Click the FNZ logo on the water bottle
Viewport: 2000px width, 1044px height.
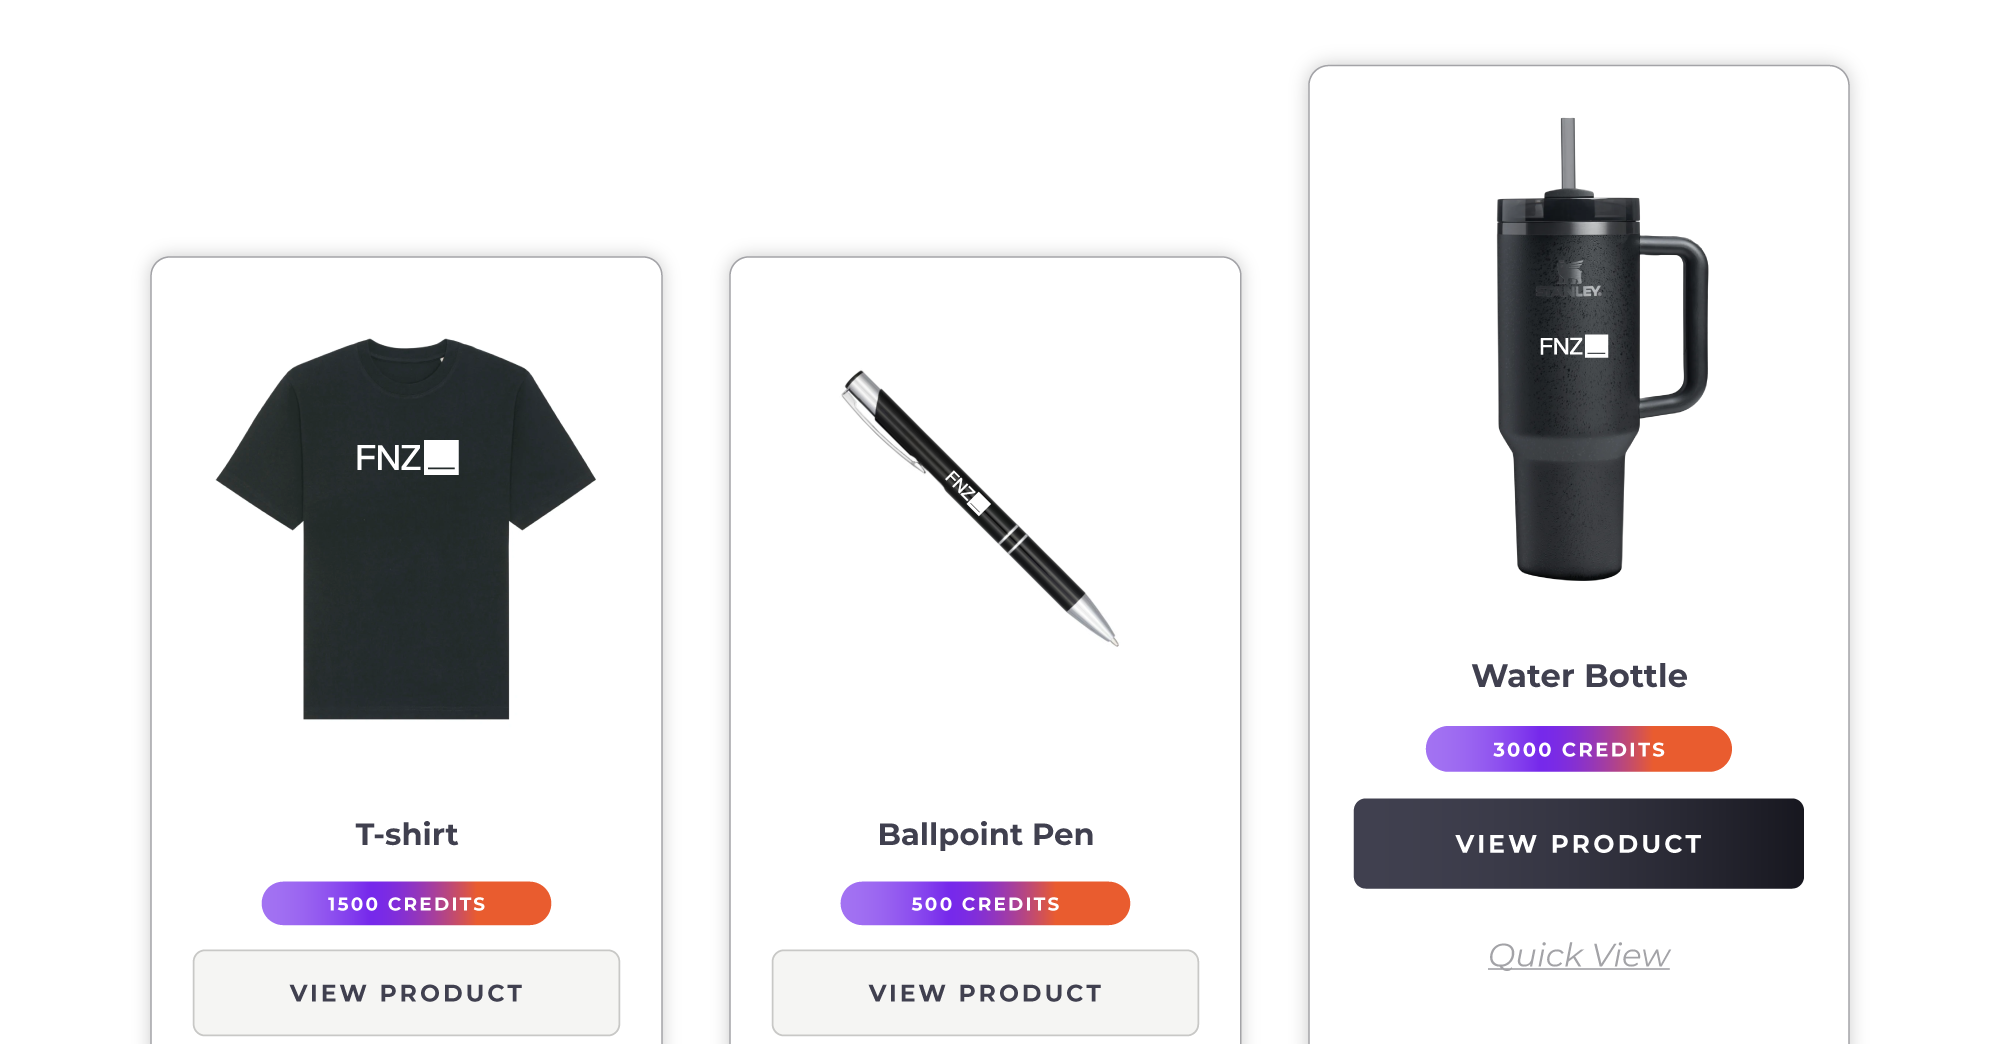coord(1573,346)
